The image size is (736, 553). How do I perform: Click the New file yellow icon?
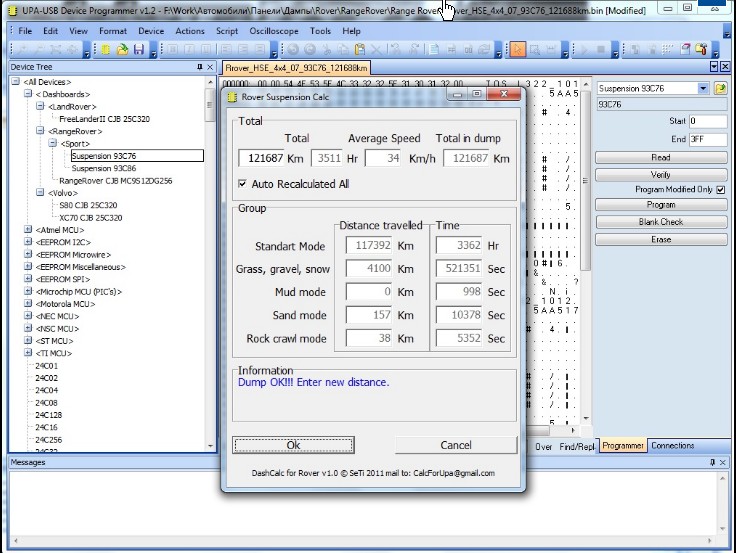point(106,49)
